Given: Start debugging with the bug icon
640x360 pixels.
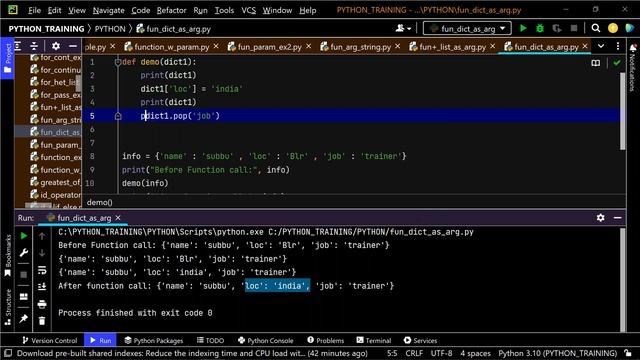Looking at the screenshot, I should pyautogui.click(x=540, y=28).
